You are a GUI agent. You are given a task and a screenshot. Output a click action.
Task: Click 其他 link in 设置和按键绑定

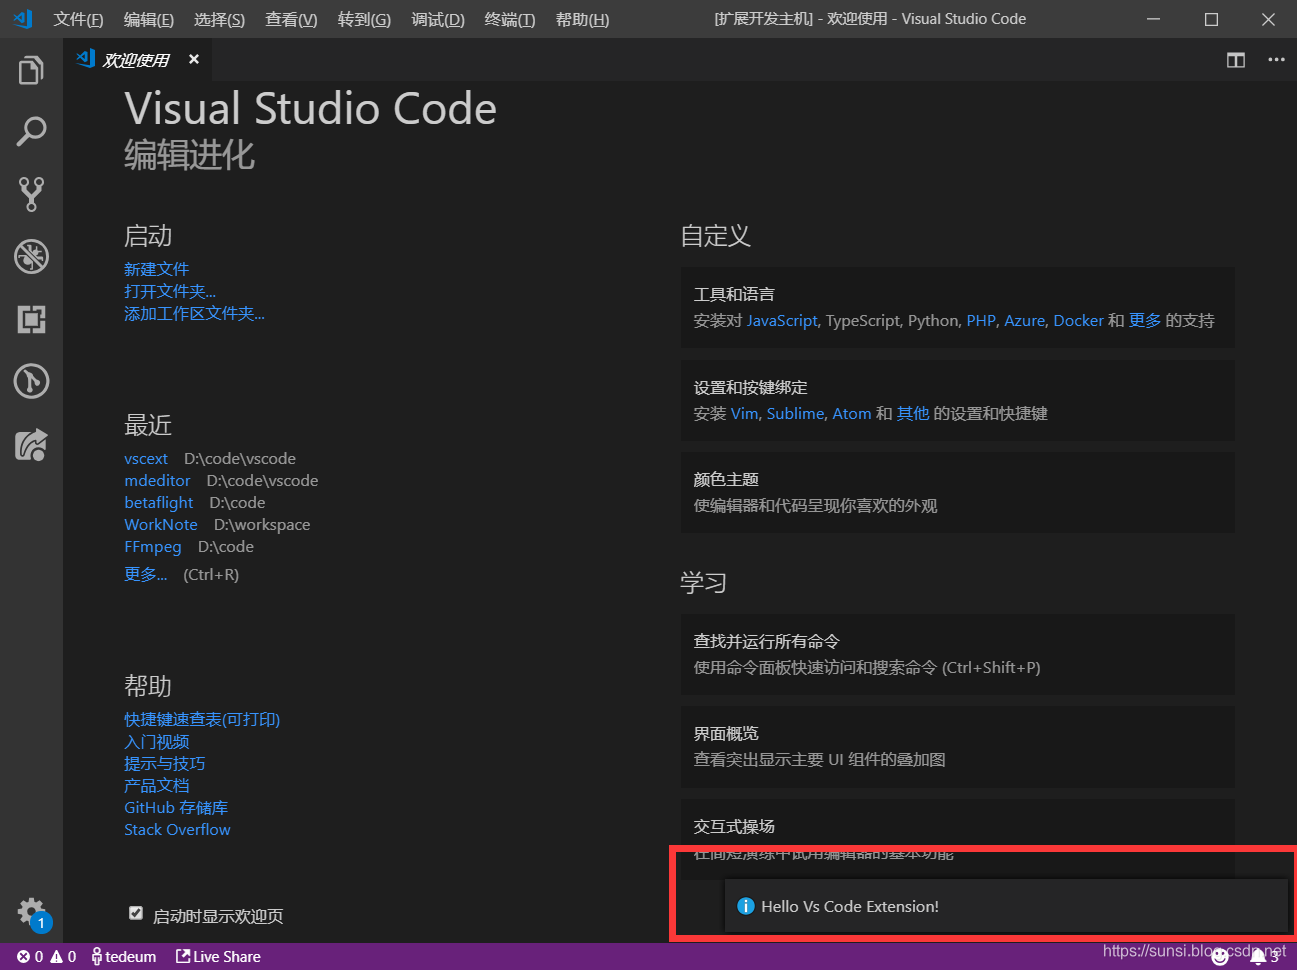(913, 413)
